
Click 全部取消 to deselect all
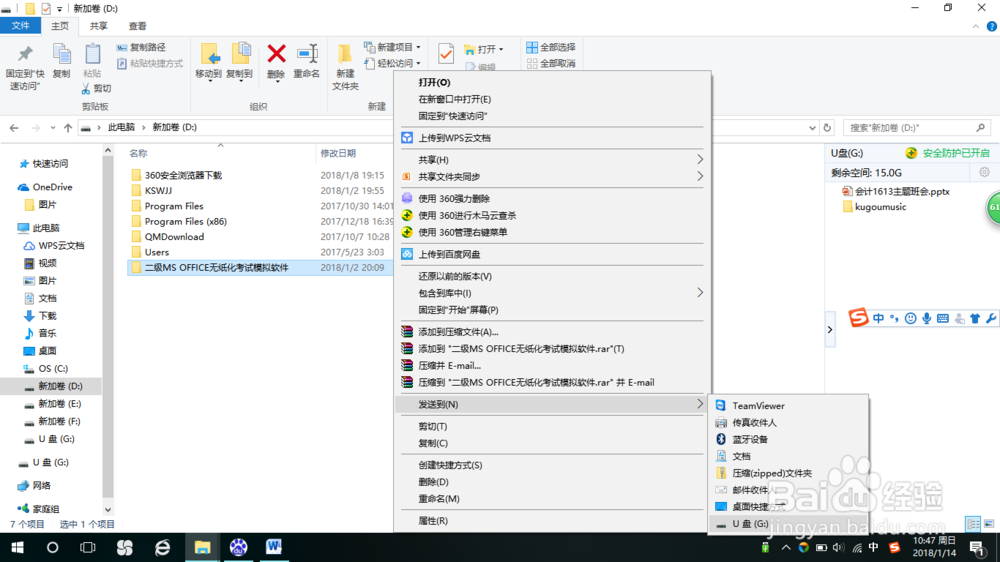(x=551, y=63)
